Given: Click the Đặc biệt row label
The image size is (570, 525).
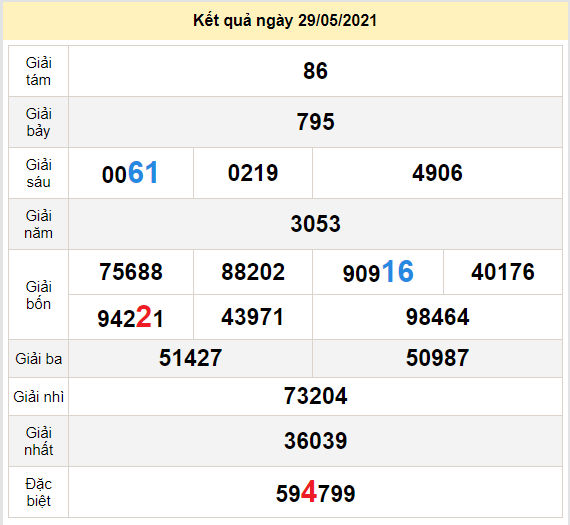Looking at the screenshot, I should (x=39, y=493).
